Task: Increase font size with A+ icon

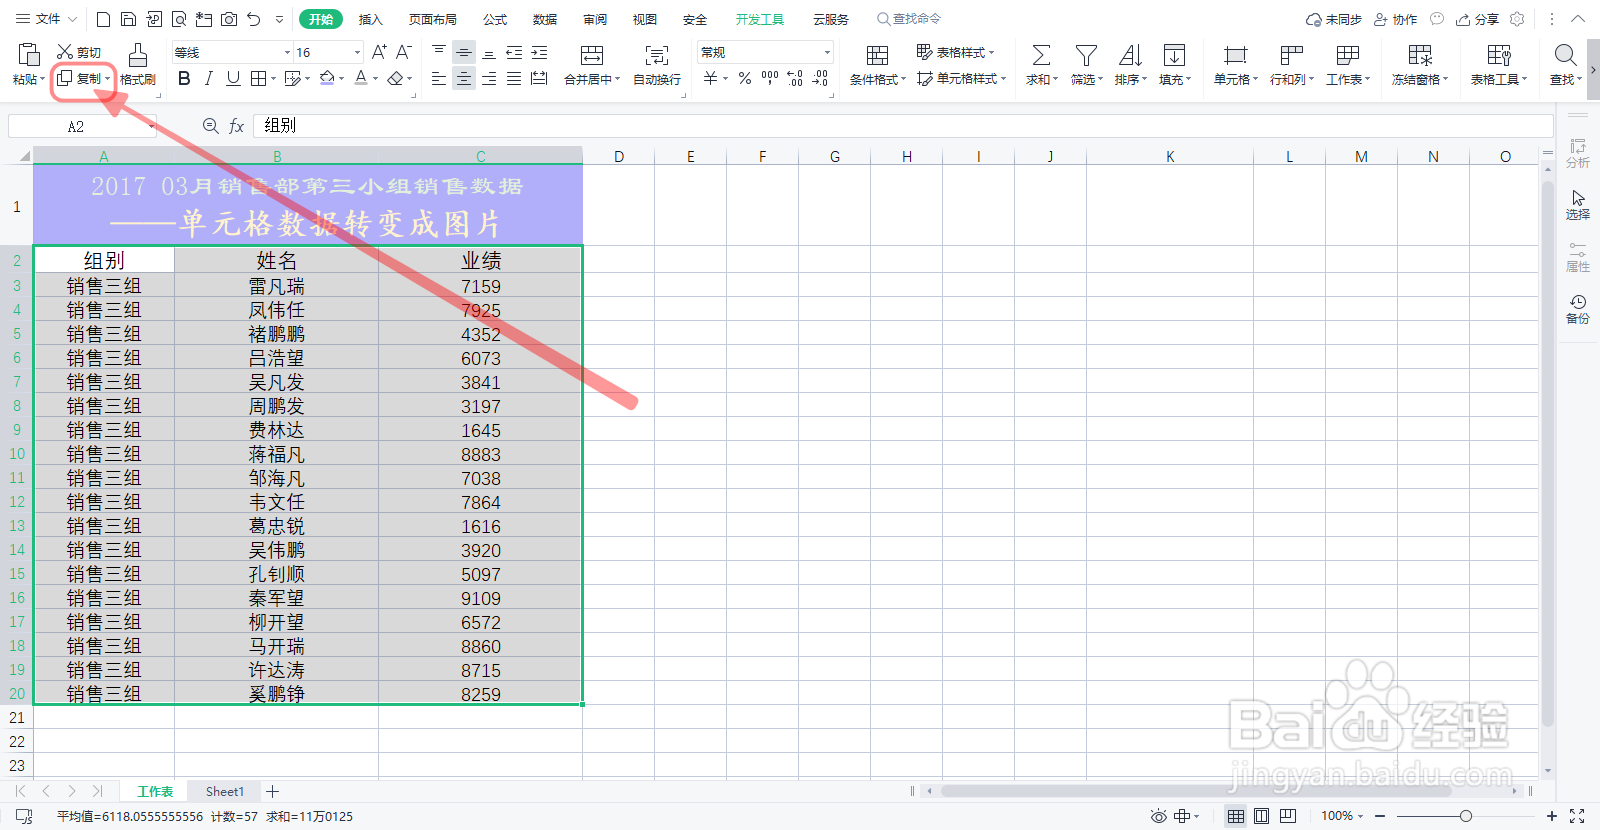Action: [x=379, y=52]
